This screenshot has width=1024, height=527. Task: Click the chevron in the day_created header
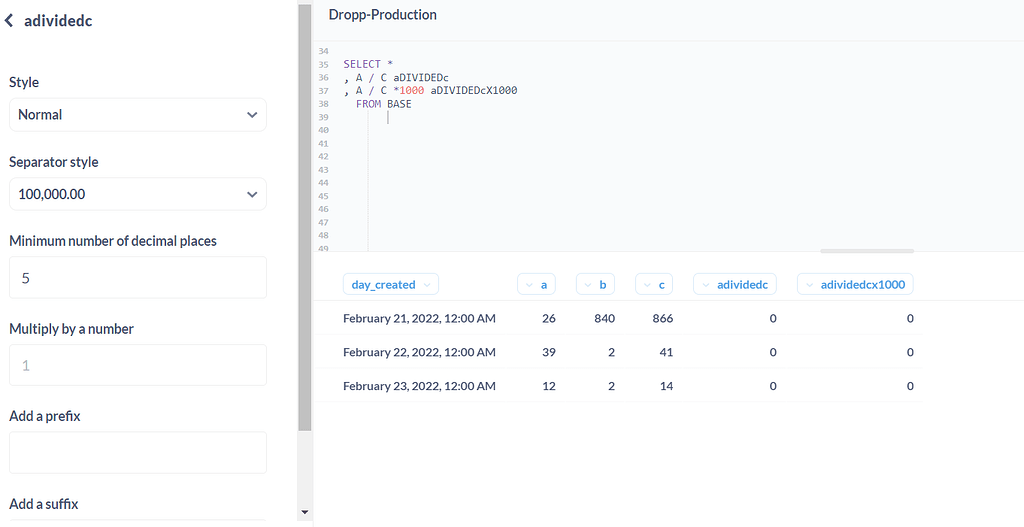point(427,285)
